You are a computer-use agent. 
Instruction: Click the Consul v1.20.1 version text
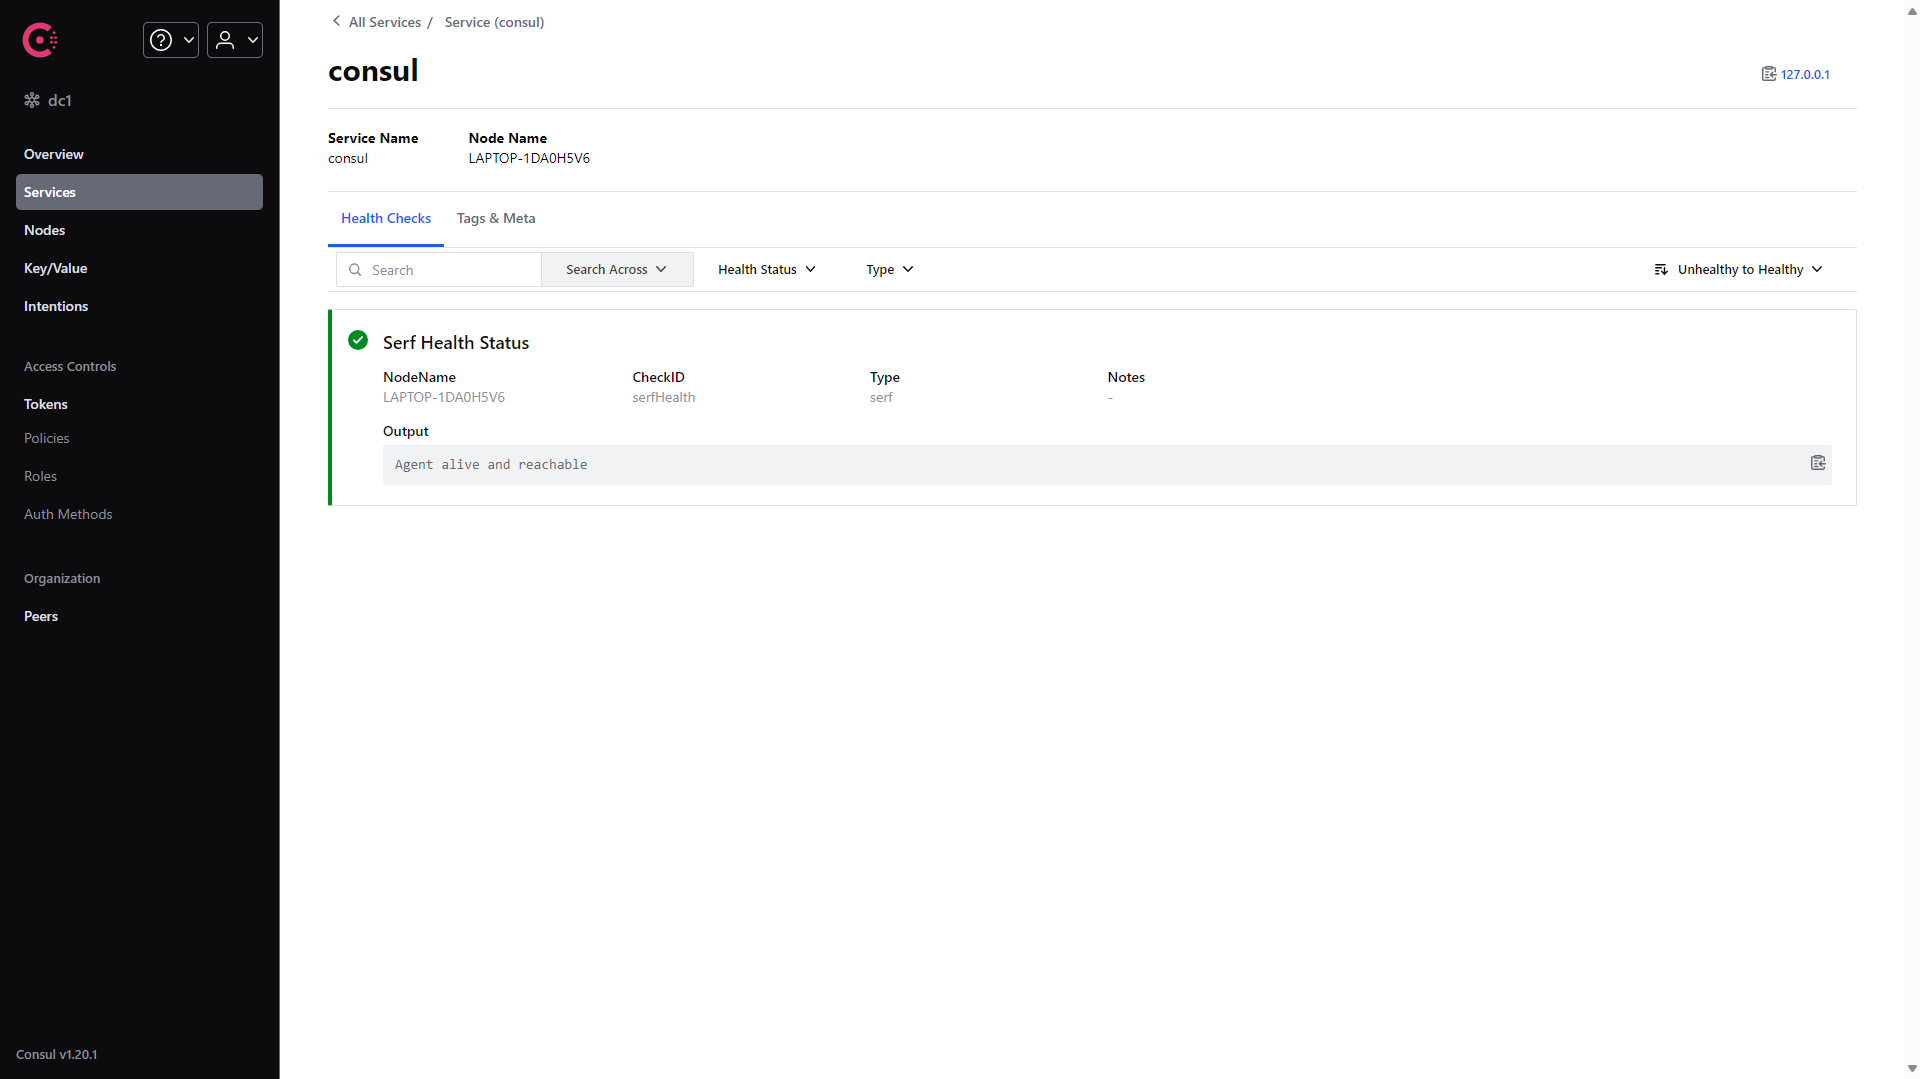click(x=57, y=1054)
